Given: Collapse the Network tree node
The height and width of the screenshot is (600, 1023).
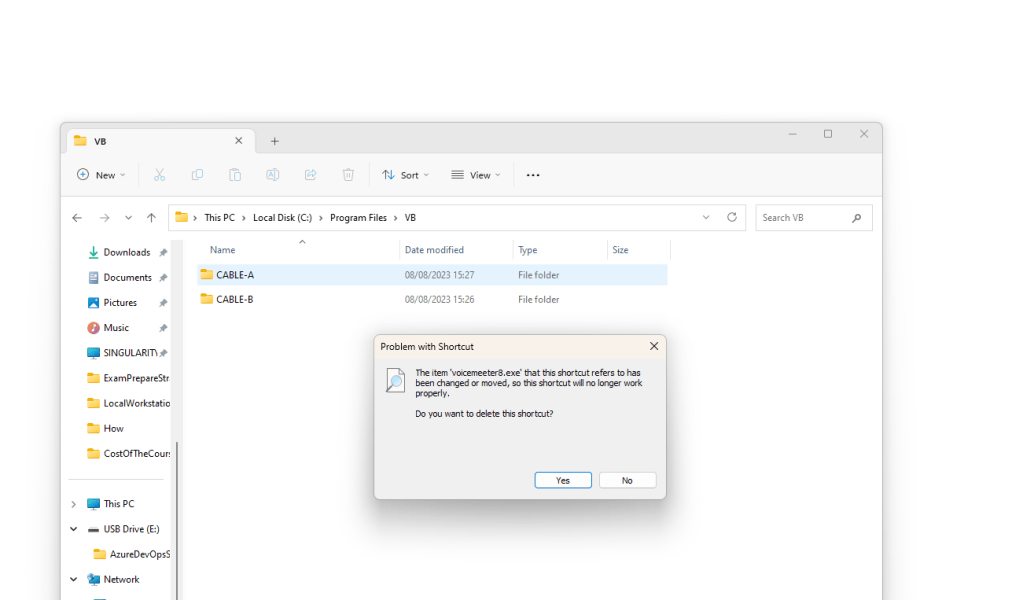Looking at the screenshot, I should [74, 579].
